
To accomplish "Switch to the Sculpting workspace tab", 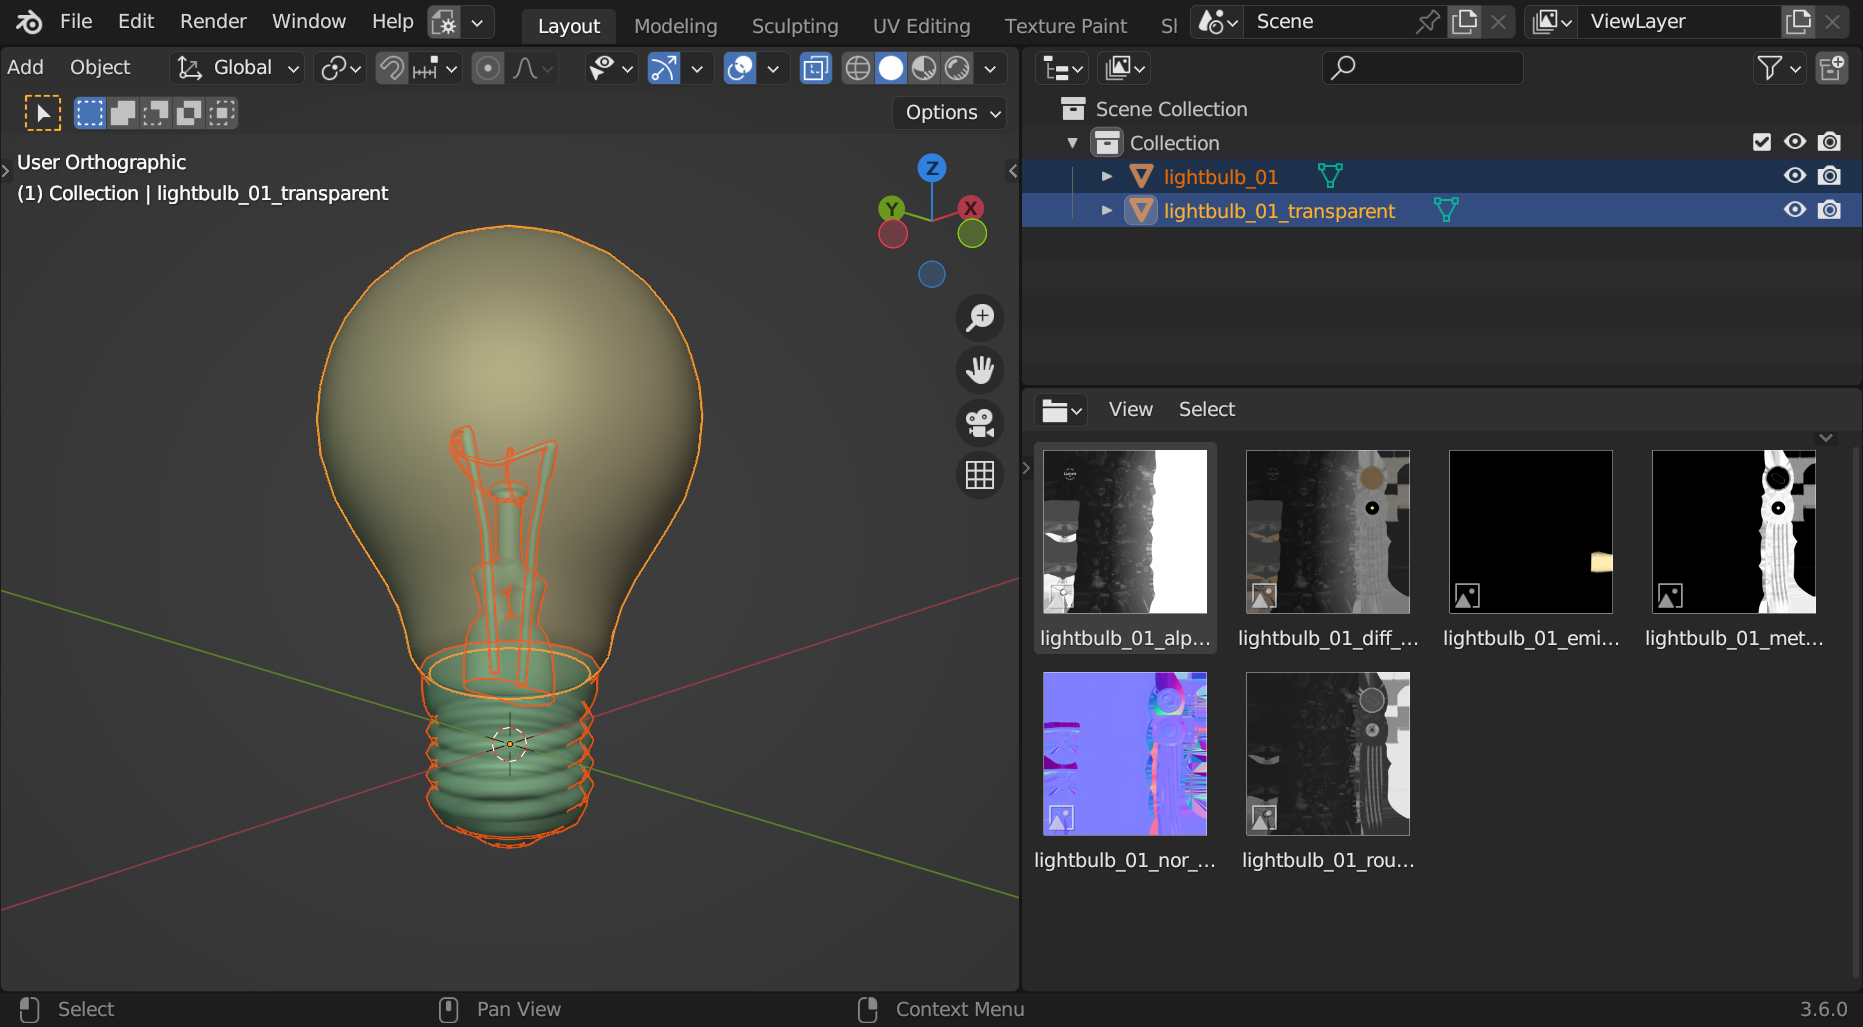I will [x=794, y=26].
